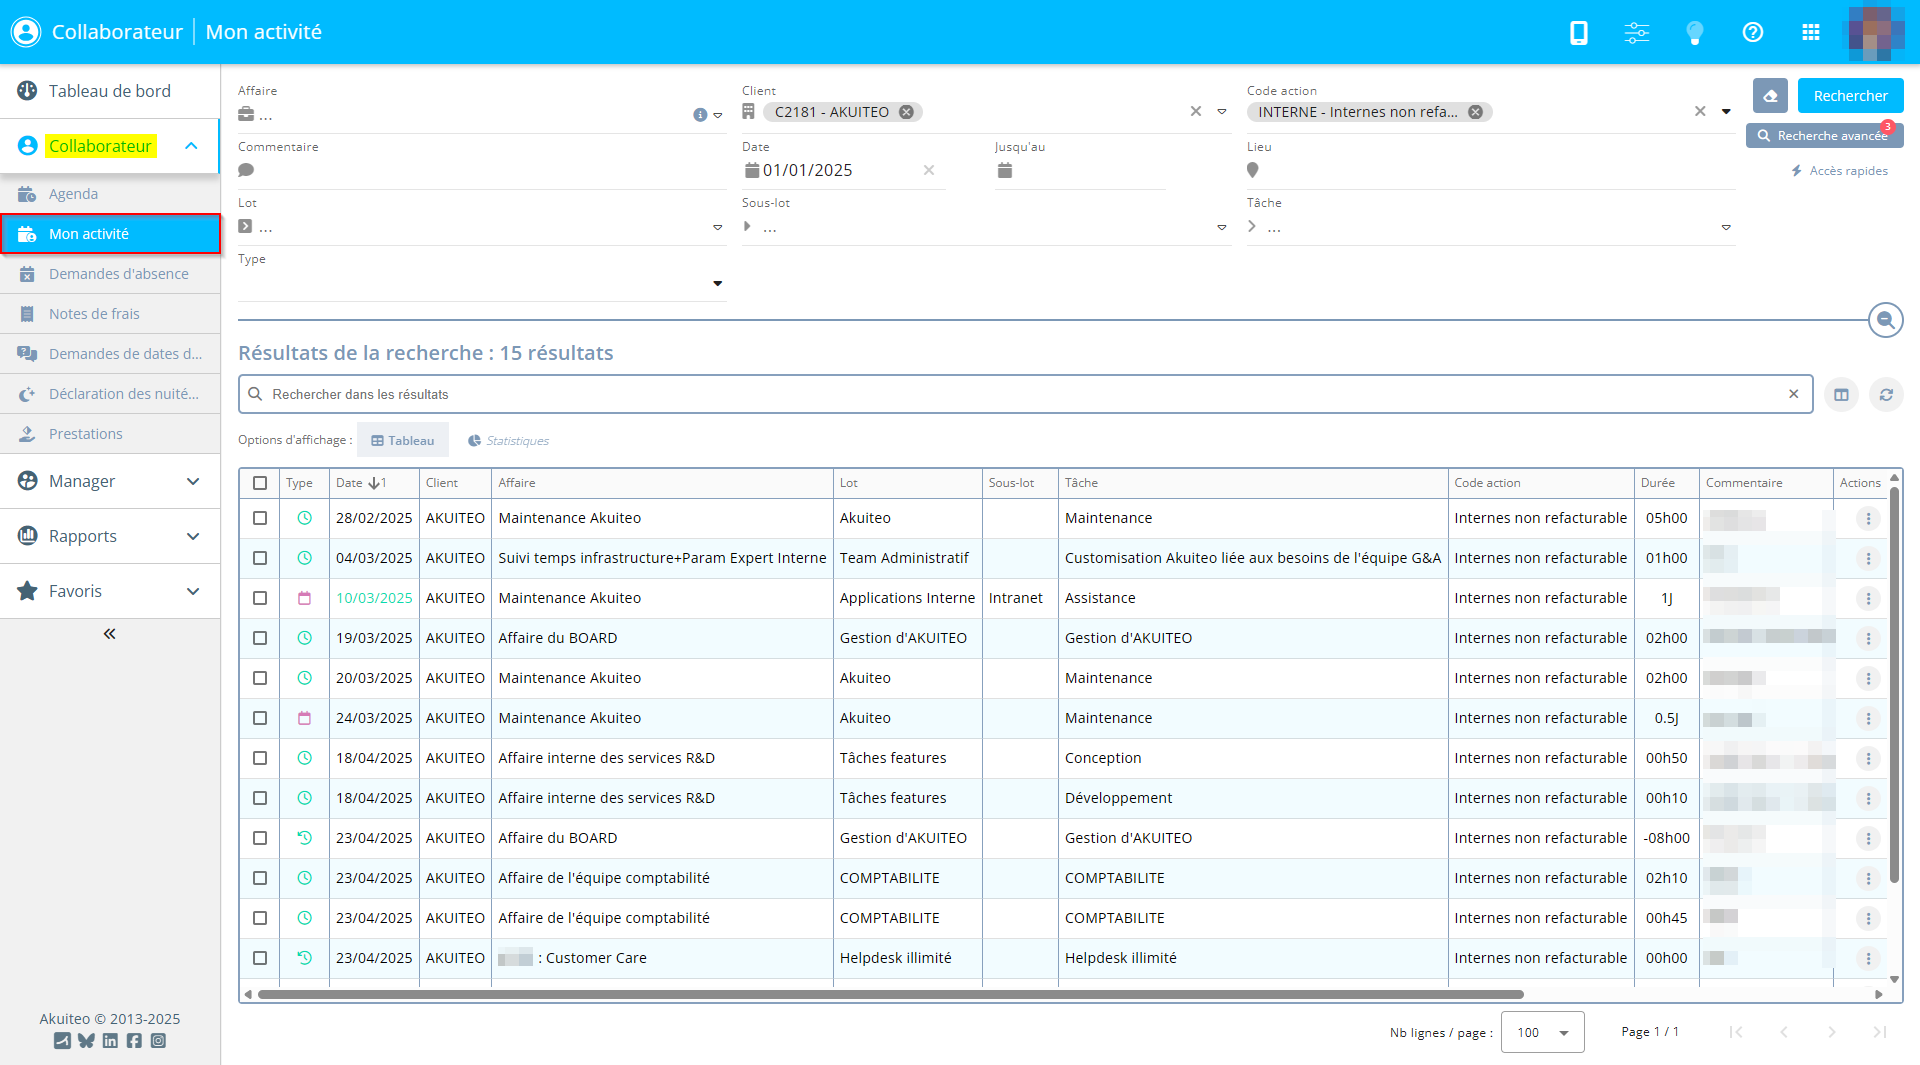Open the Type dropdown
Viewport: 1920px width, 1065px height.
[x=718, y=284]
